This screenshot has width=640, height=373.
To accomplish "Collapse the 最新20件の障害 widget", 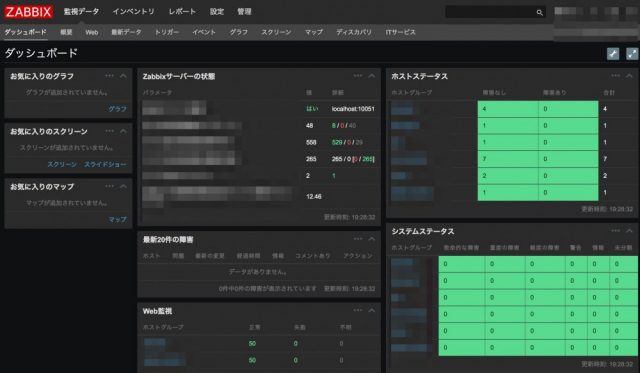I will 371,239.
